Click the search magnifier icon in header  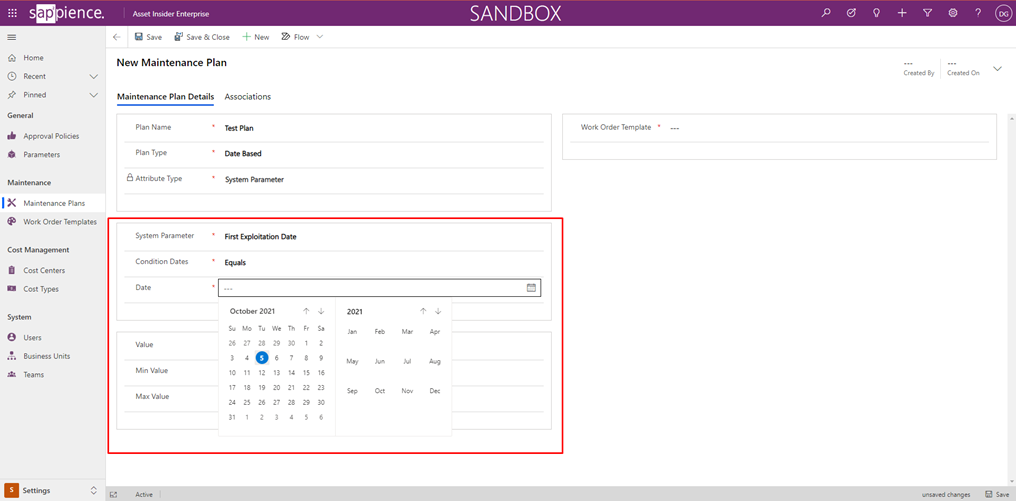coord(826,13)
